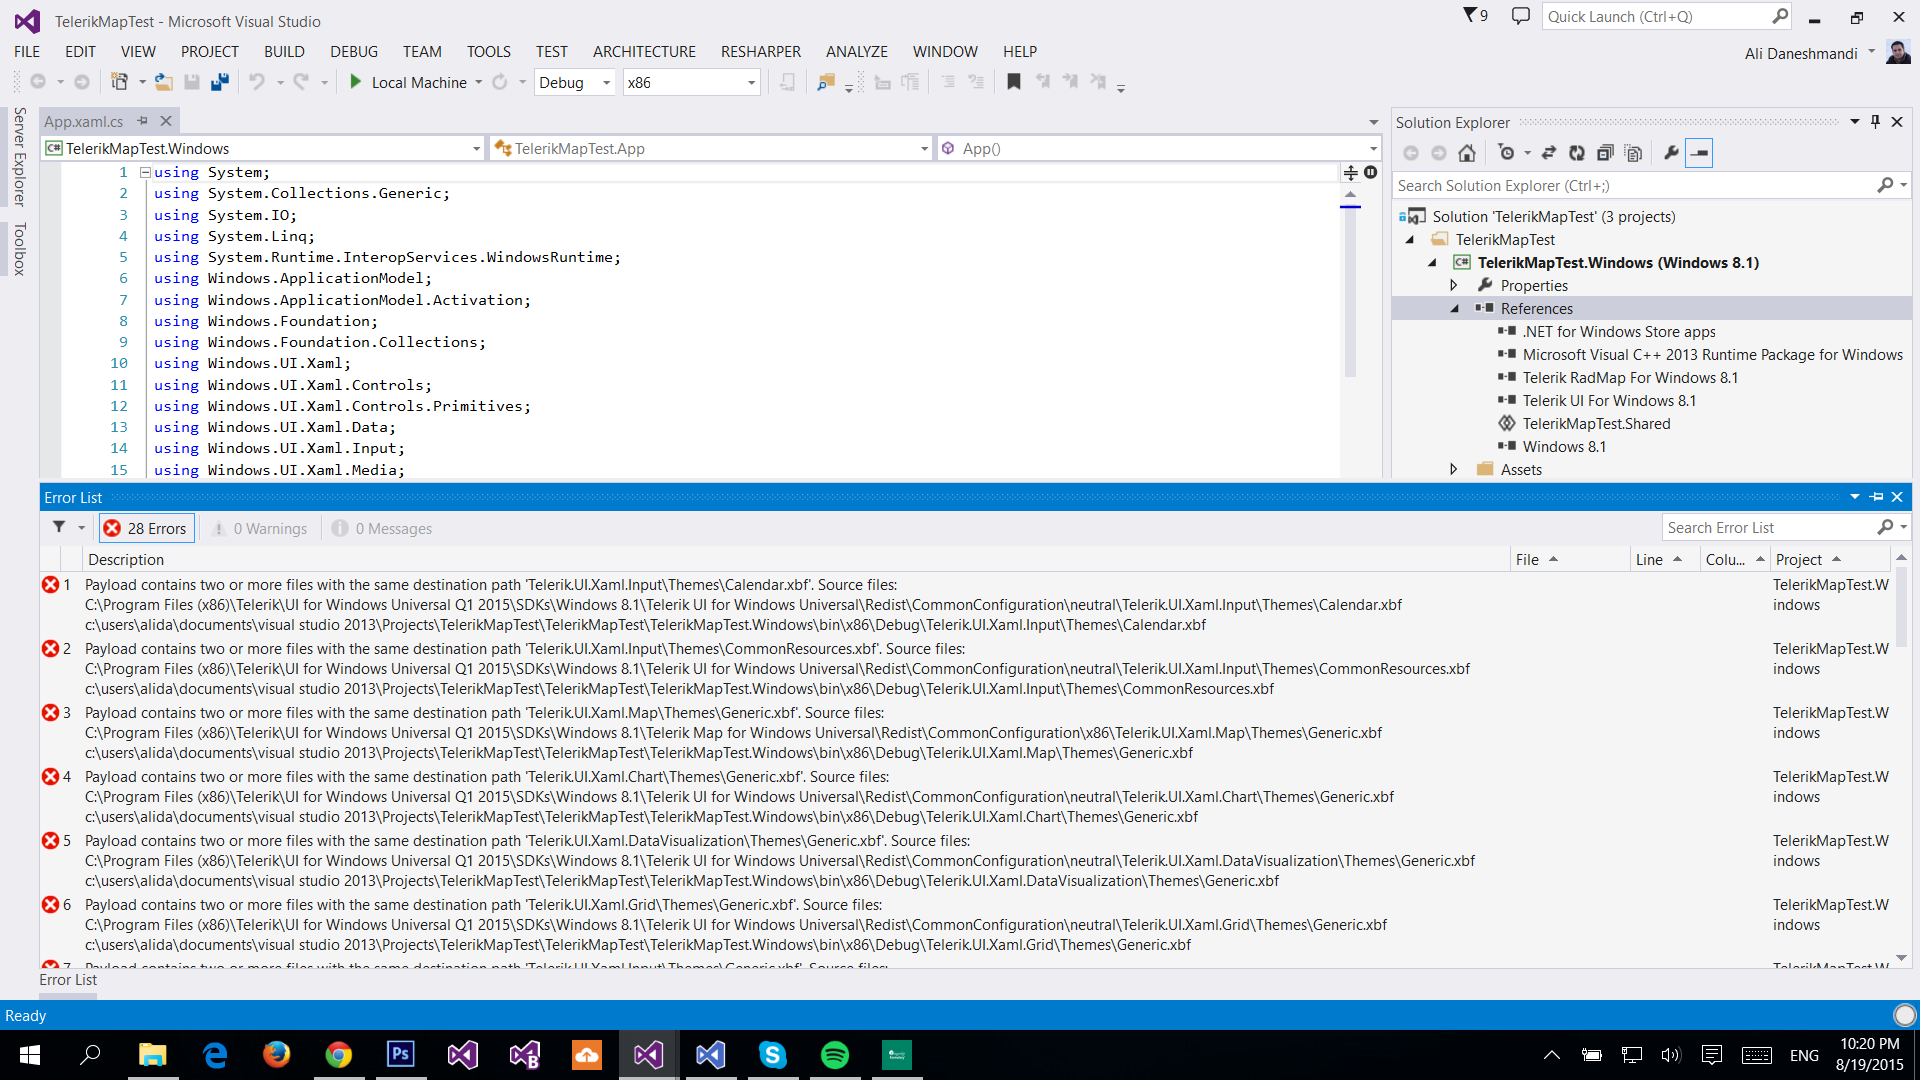Screen dimensions: 1920x1080
Task: Toggle the 0 Warnings filter
Action: click(x=259, y=528)
